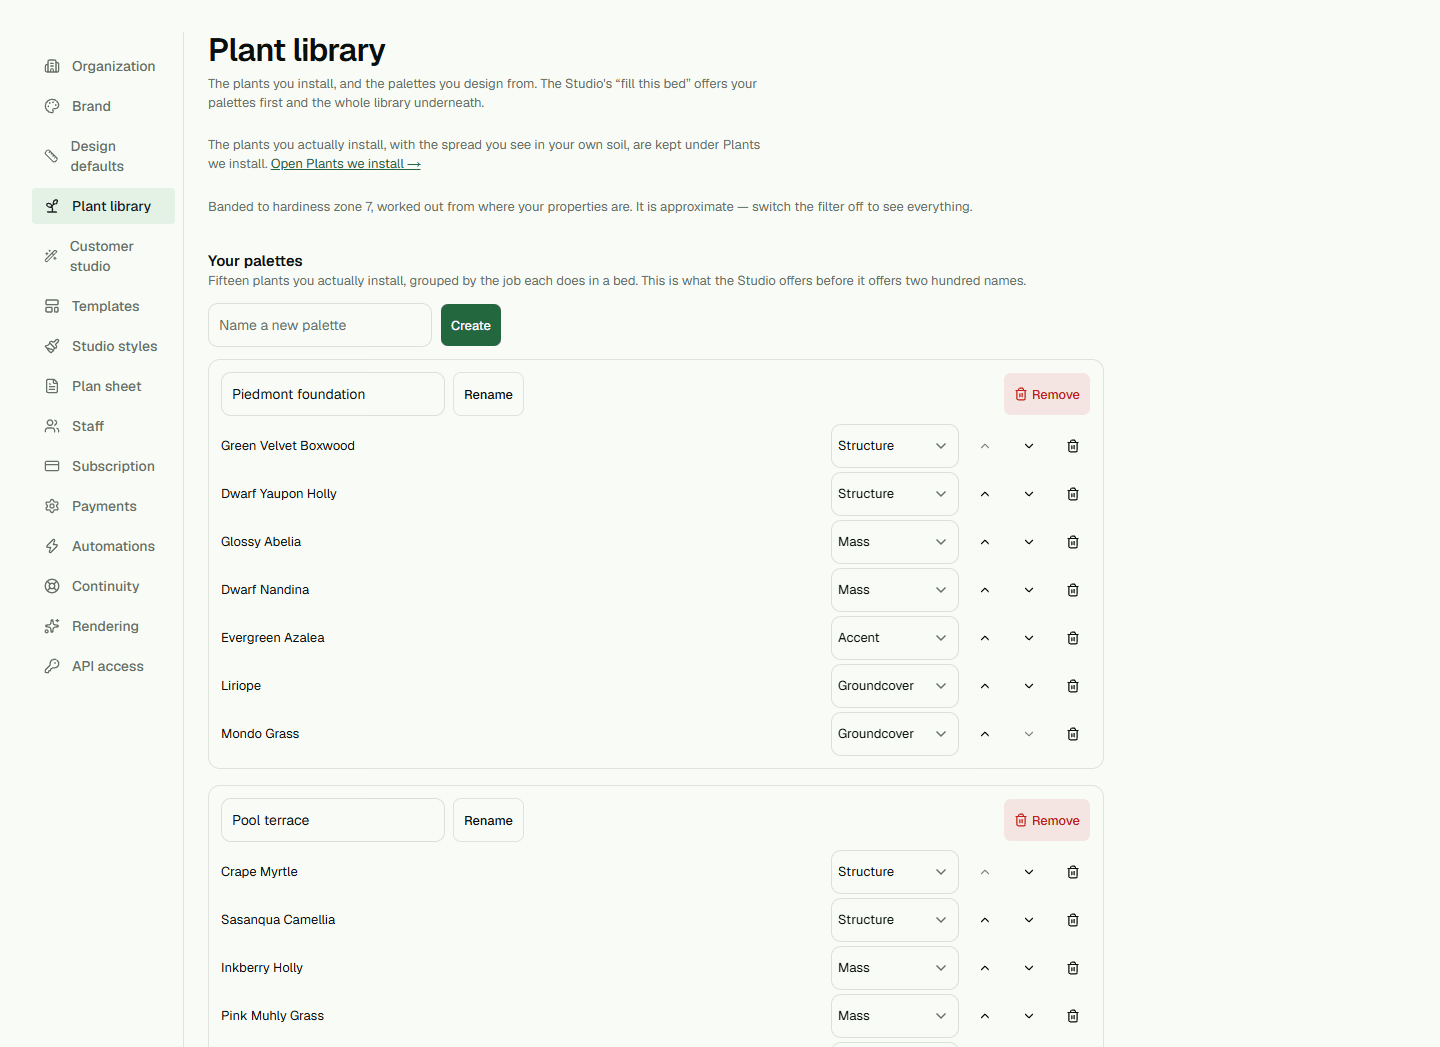Go to API access page
This screenshot has width=1440, height=1047.
pos(103,666)
